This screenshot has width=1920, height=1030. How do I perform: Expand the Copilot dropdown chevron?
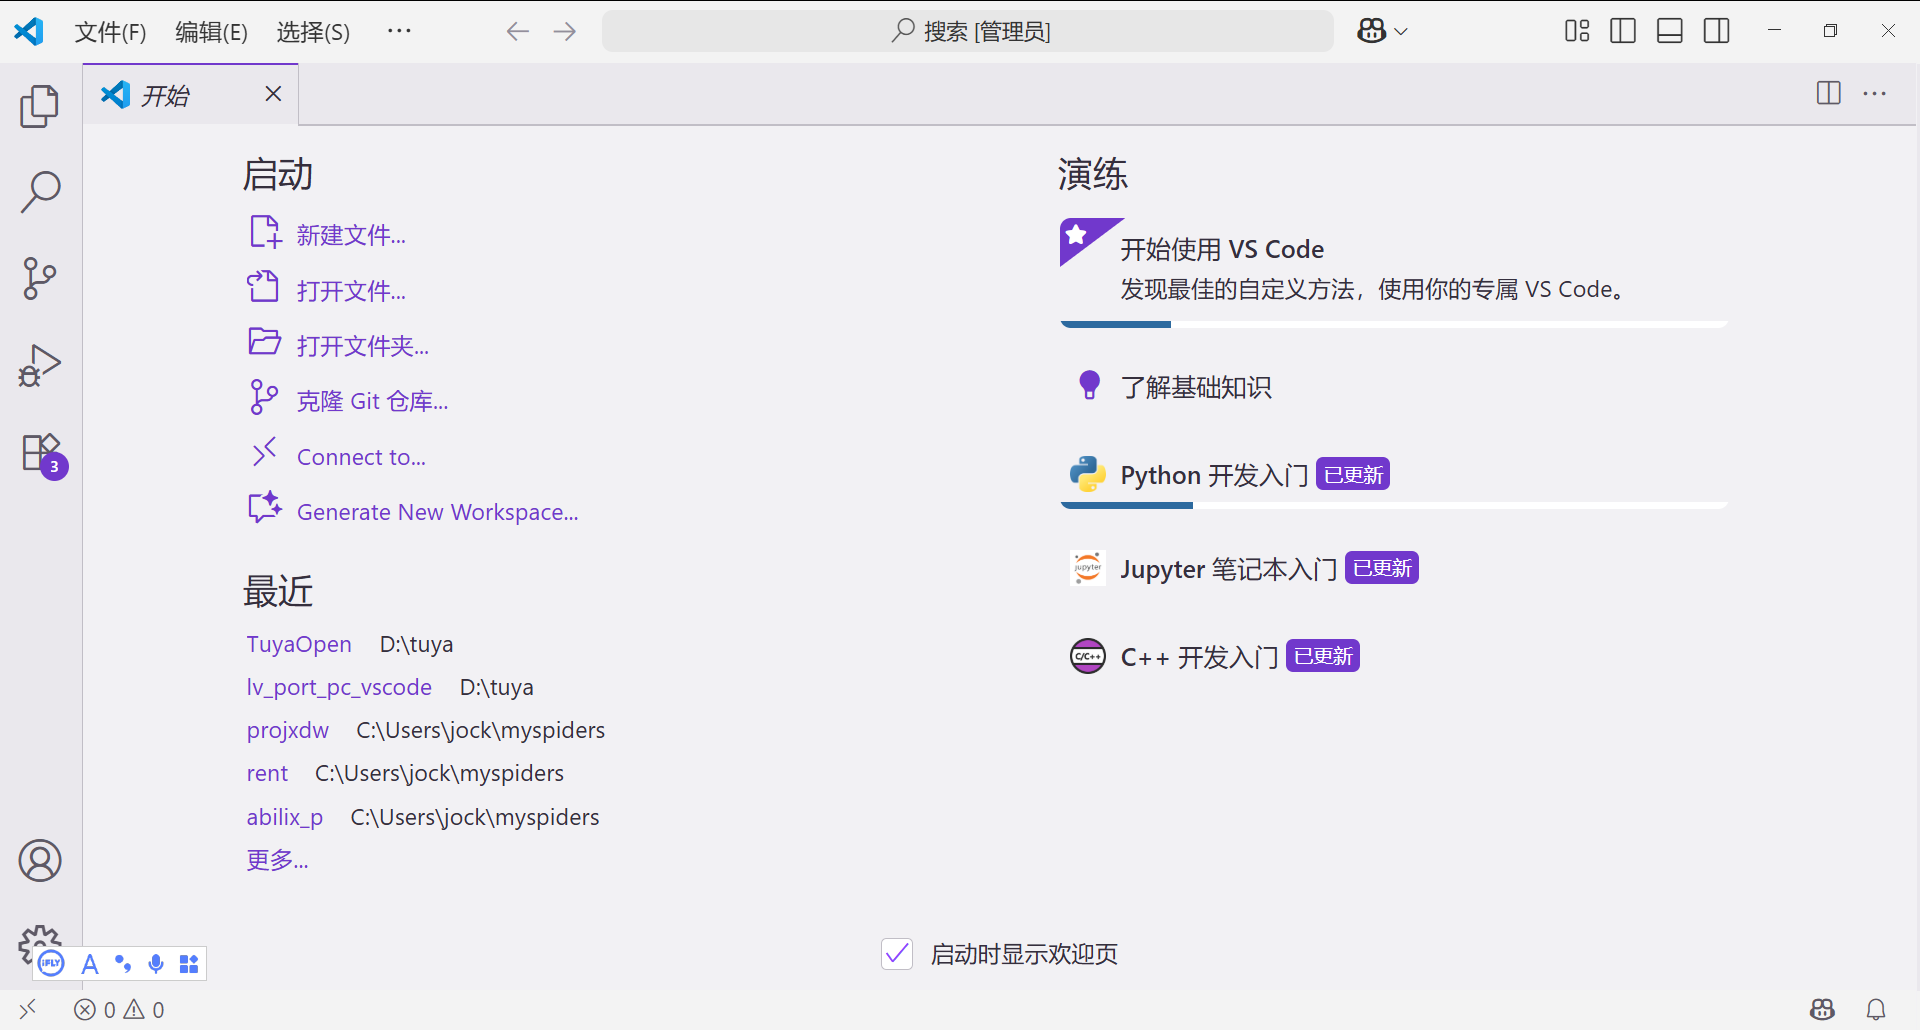tap(1401, 32)
